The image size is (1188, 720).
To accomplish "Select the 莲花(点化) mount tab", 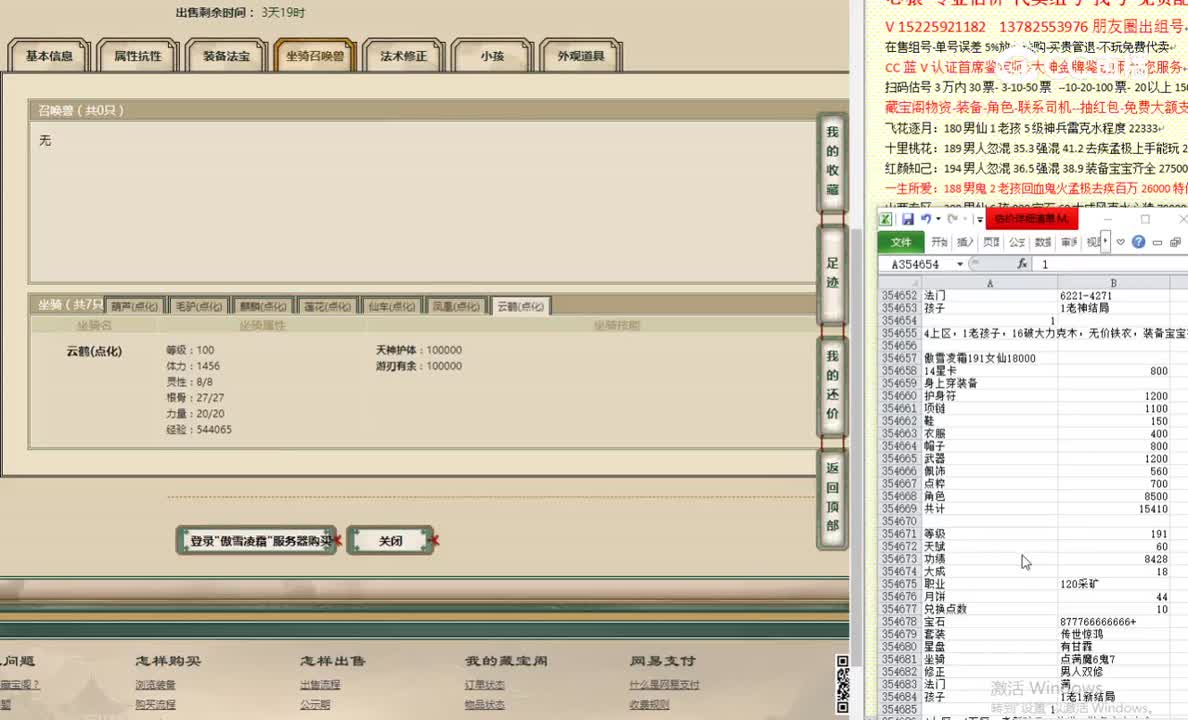I will [x=327, y=306].
